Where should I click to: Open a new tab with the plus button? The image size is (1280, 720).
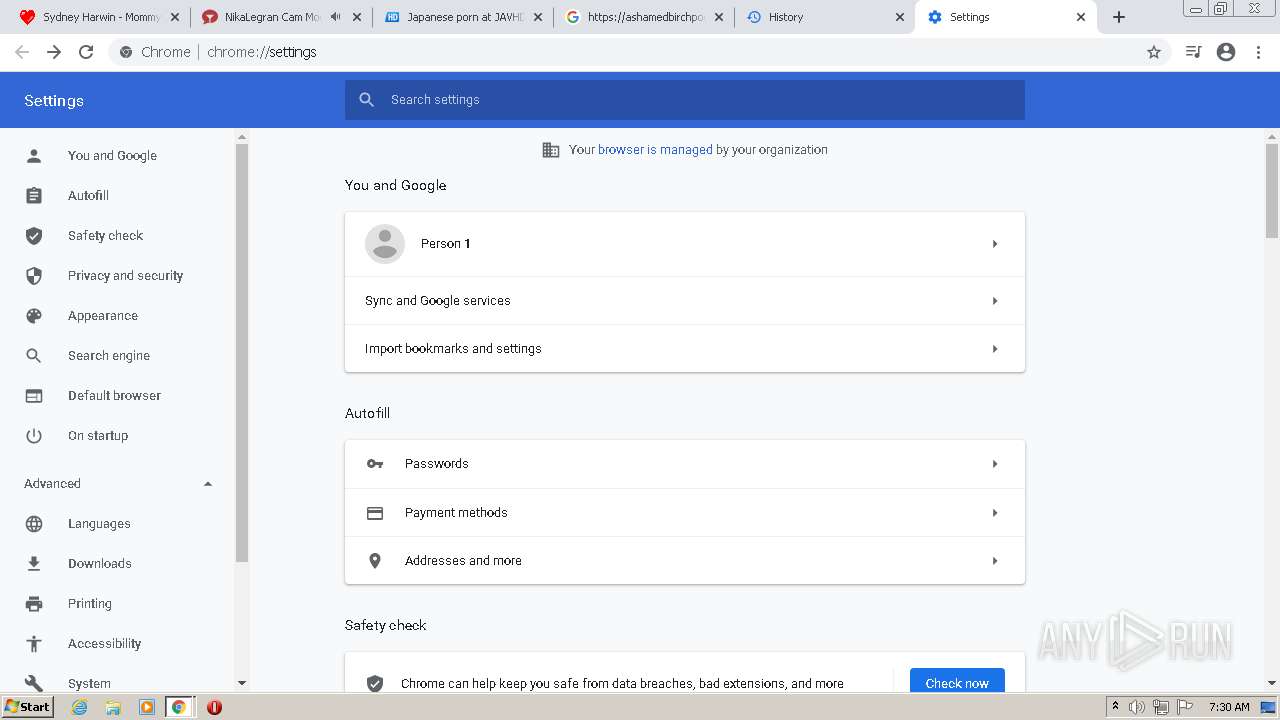(1119, 17)
